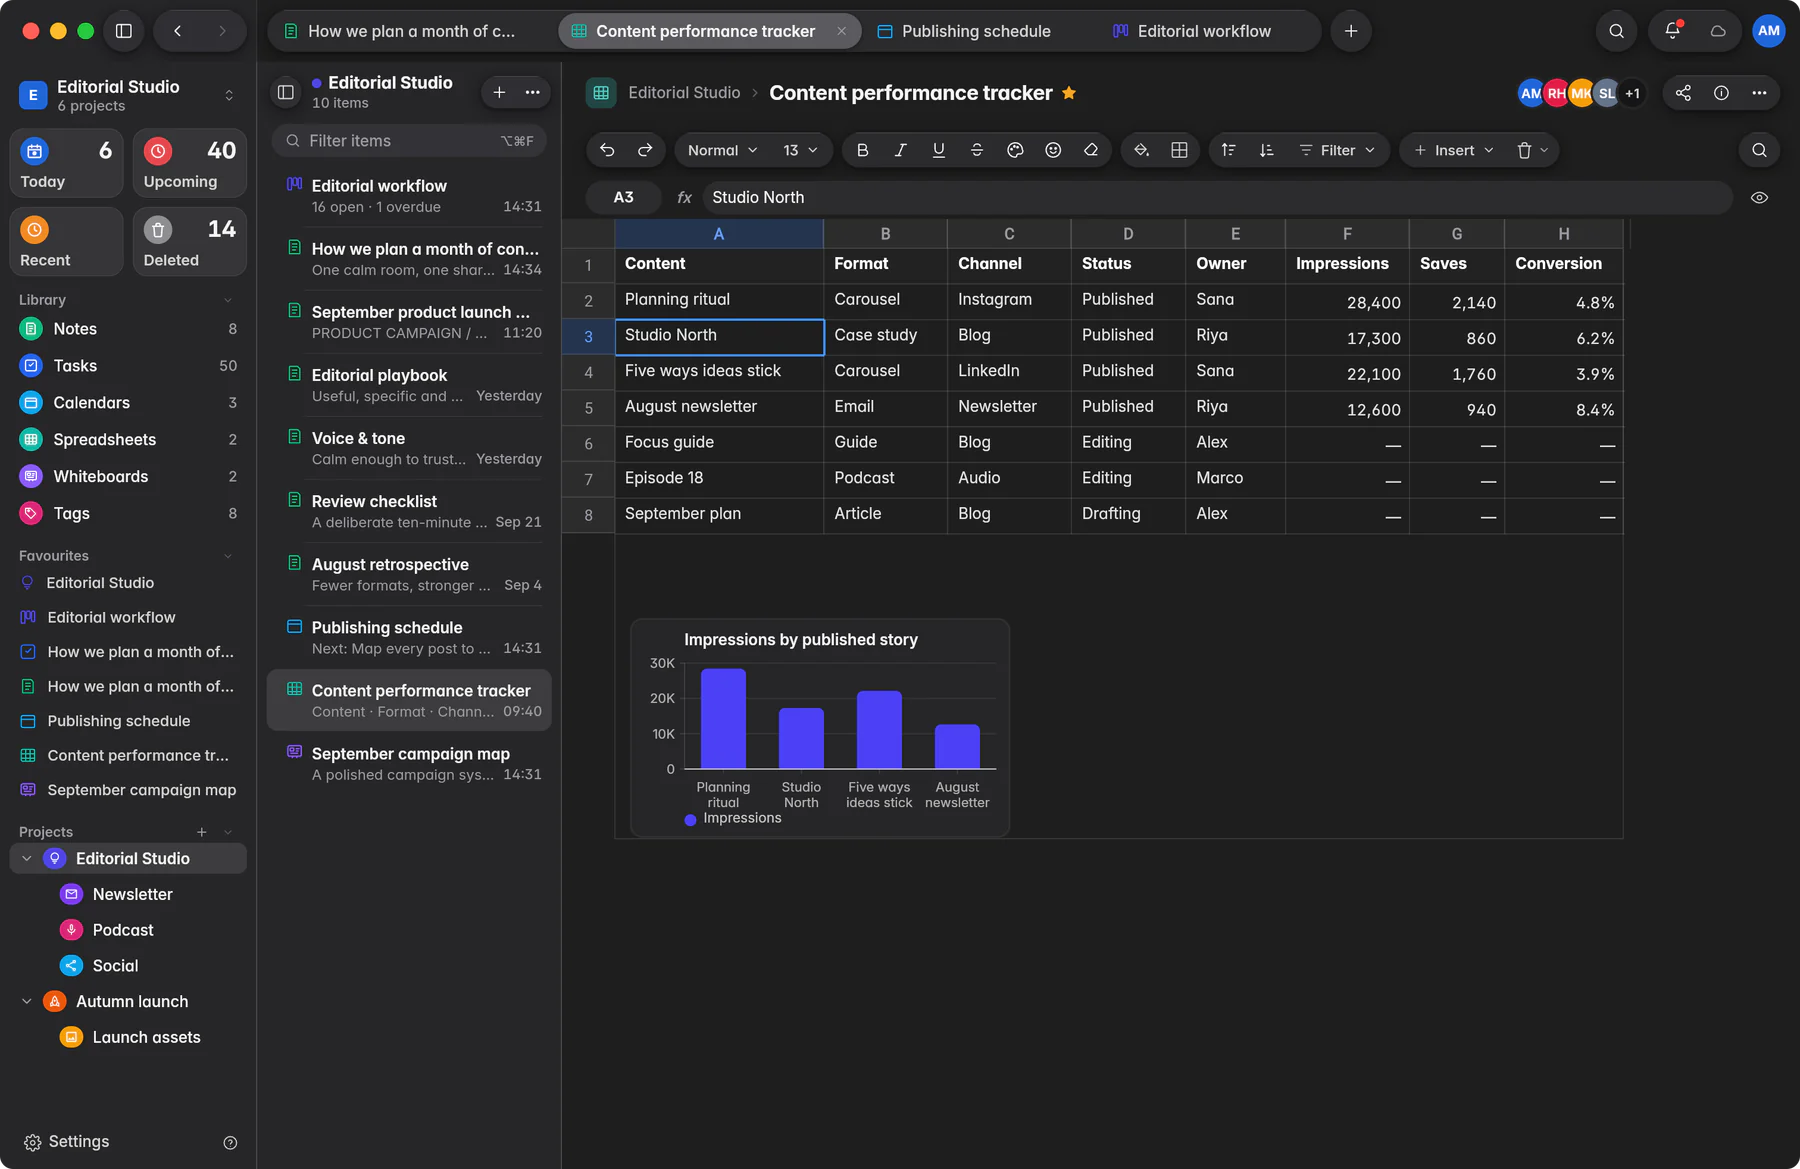The image size is (1800, 1169).
Task: Open the workspace switcher chevrons
Action: tap(229, 95)
